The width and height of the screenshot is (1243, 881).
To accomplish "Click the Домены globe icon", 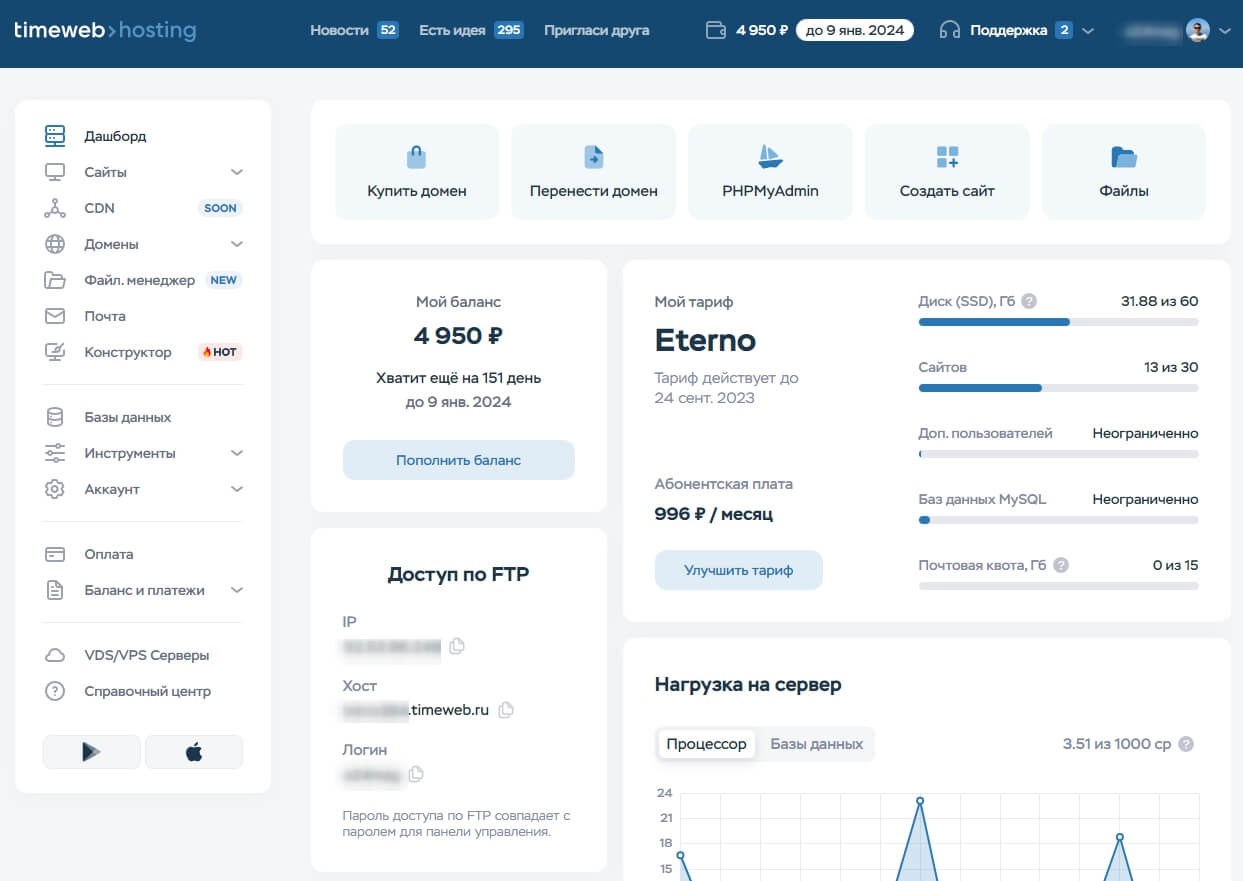I will coord(55,244).
